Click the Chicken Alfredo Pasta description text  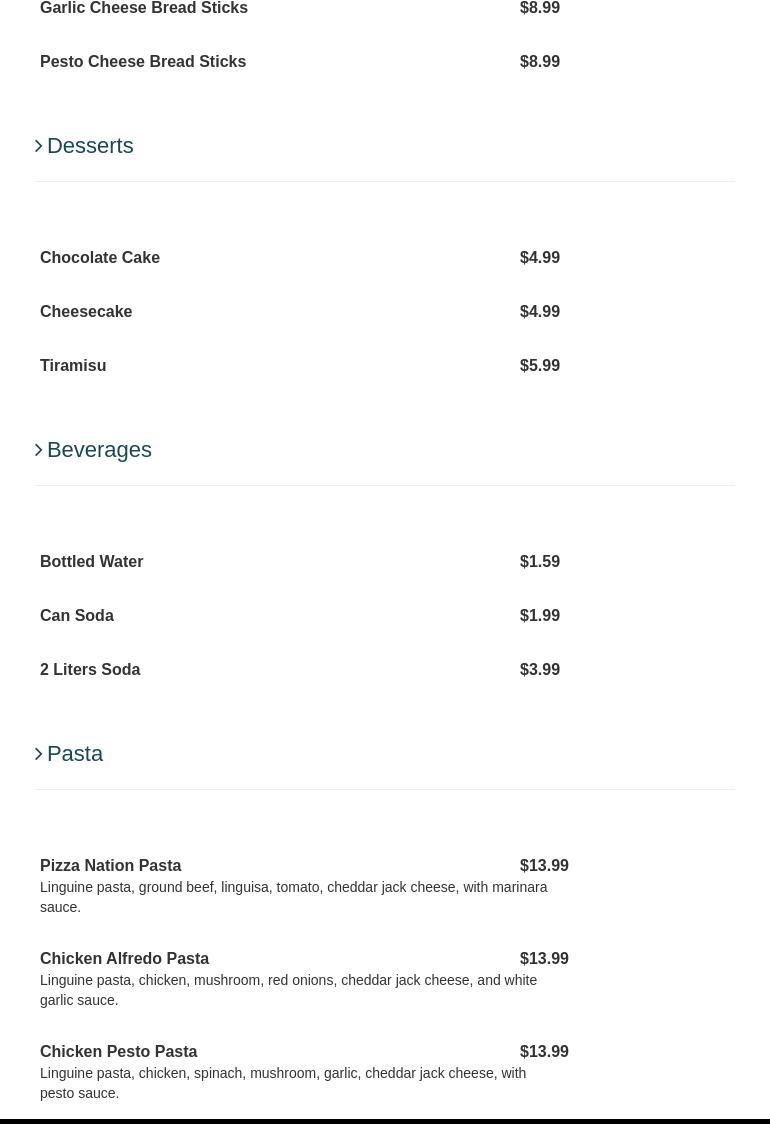tap(288, 990)
